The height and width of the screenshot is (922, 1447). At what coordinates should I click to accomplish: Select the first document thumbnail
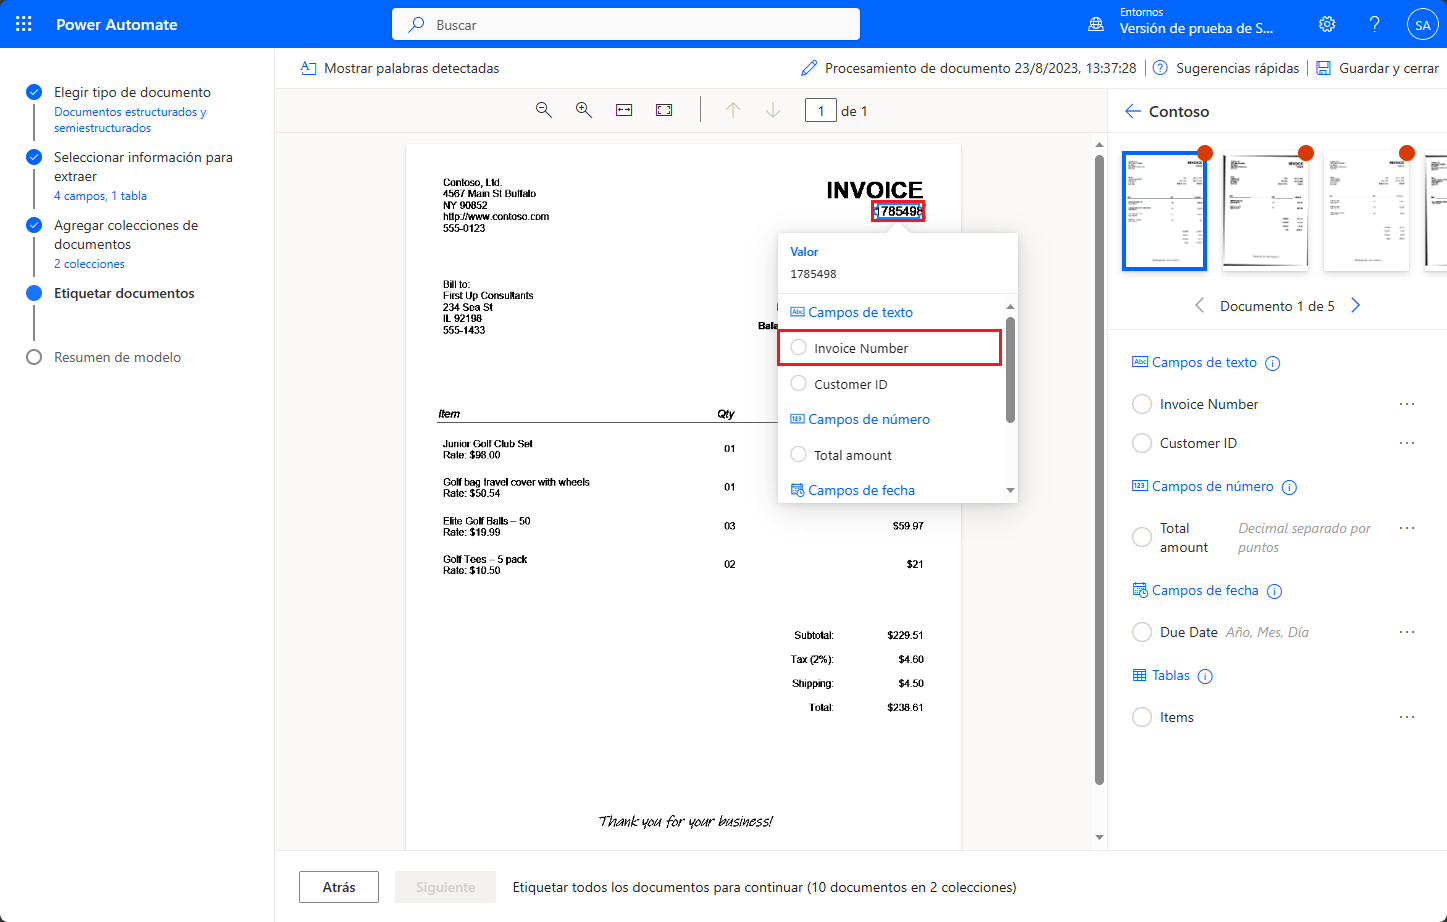click(1165, 211)
